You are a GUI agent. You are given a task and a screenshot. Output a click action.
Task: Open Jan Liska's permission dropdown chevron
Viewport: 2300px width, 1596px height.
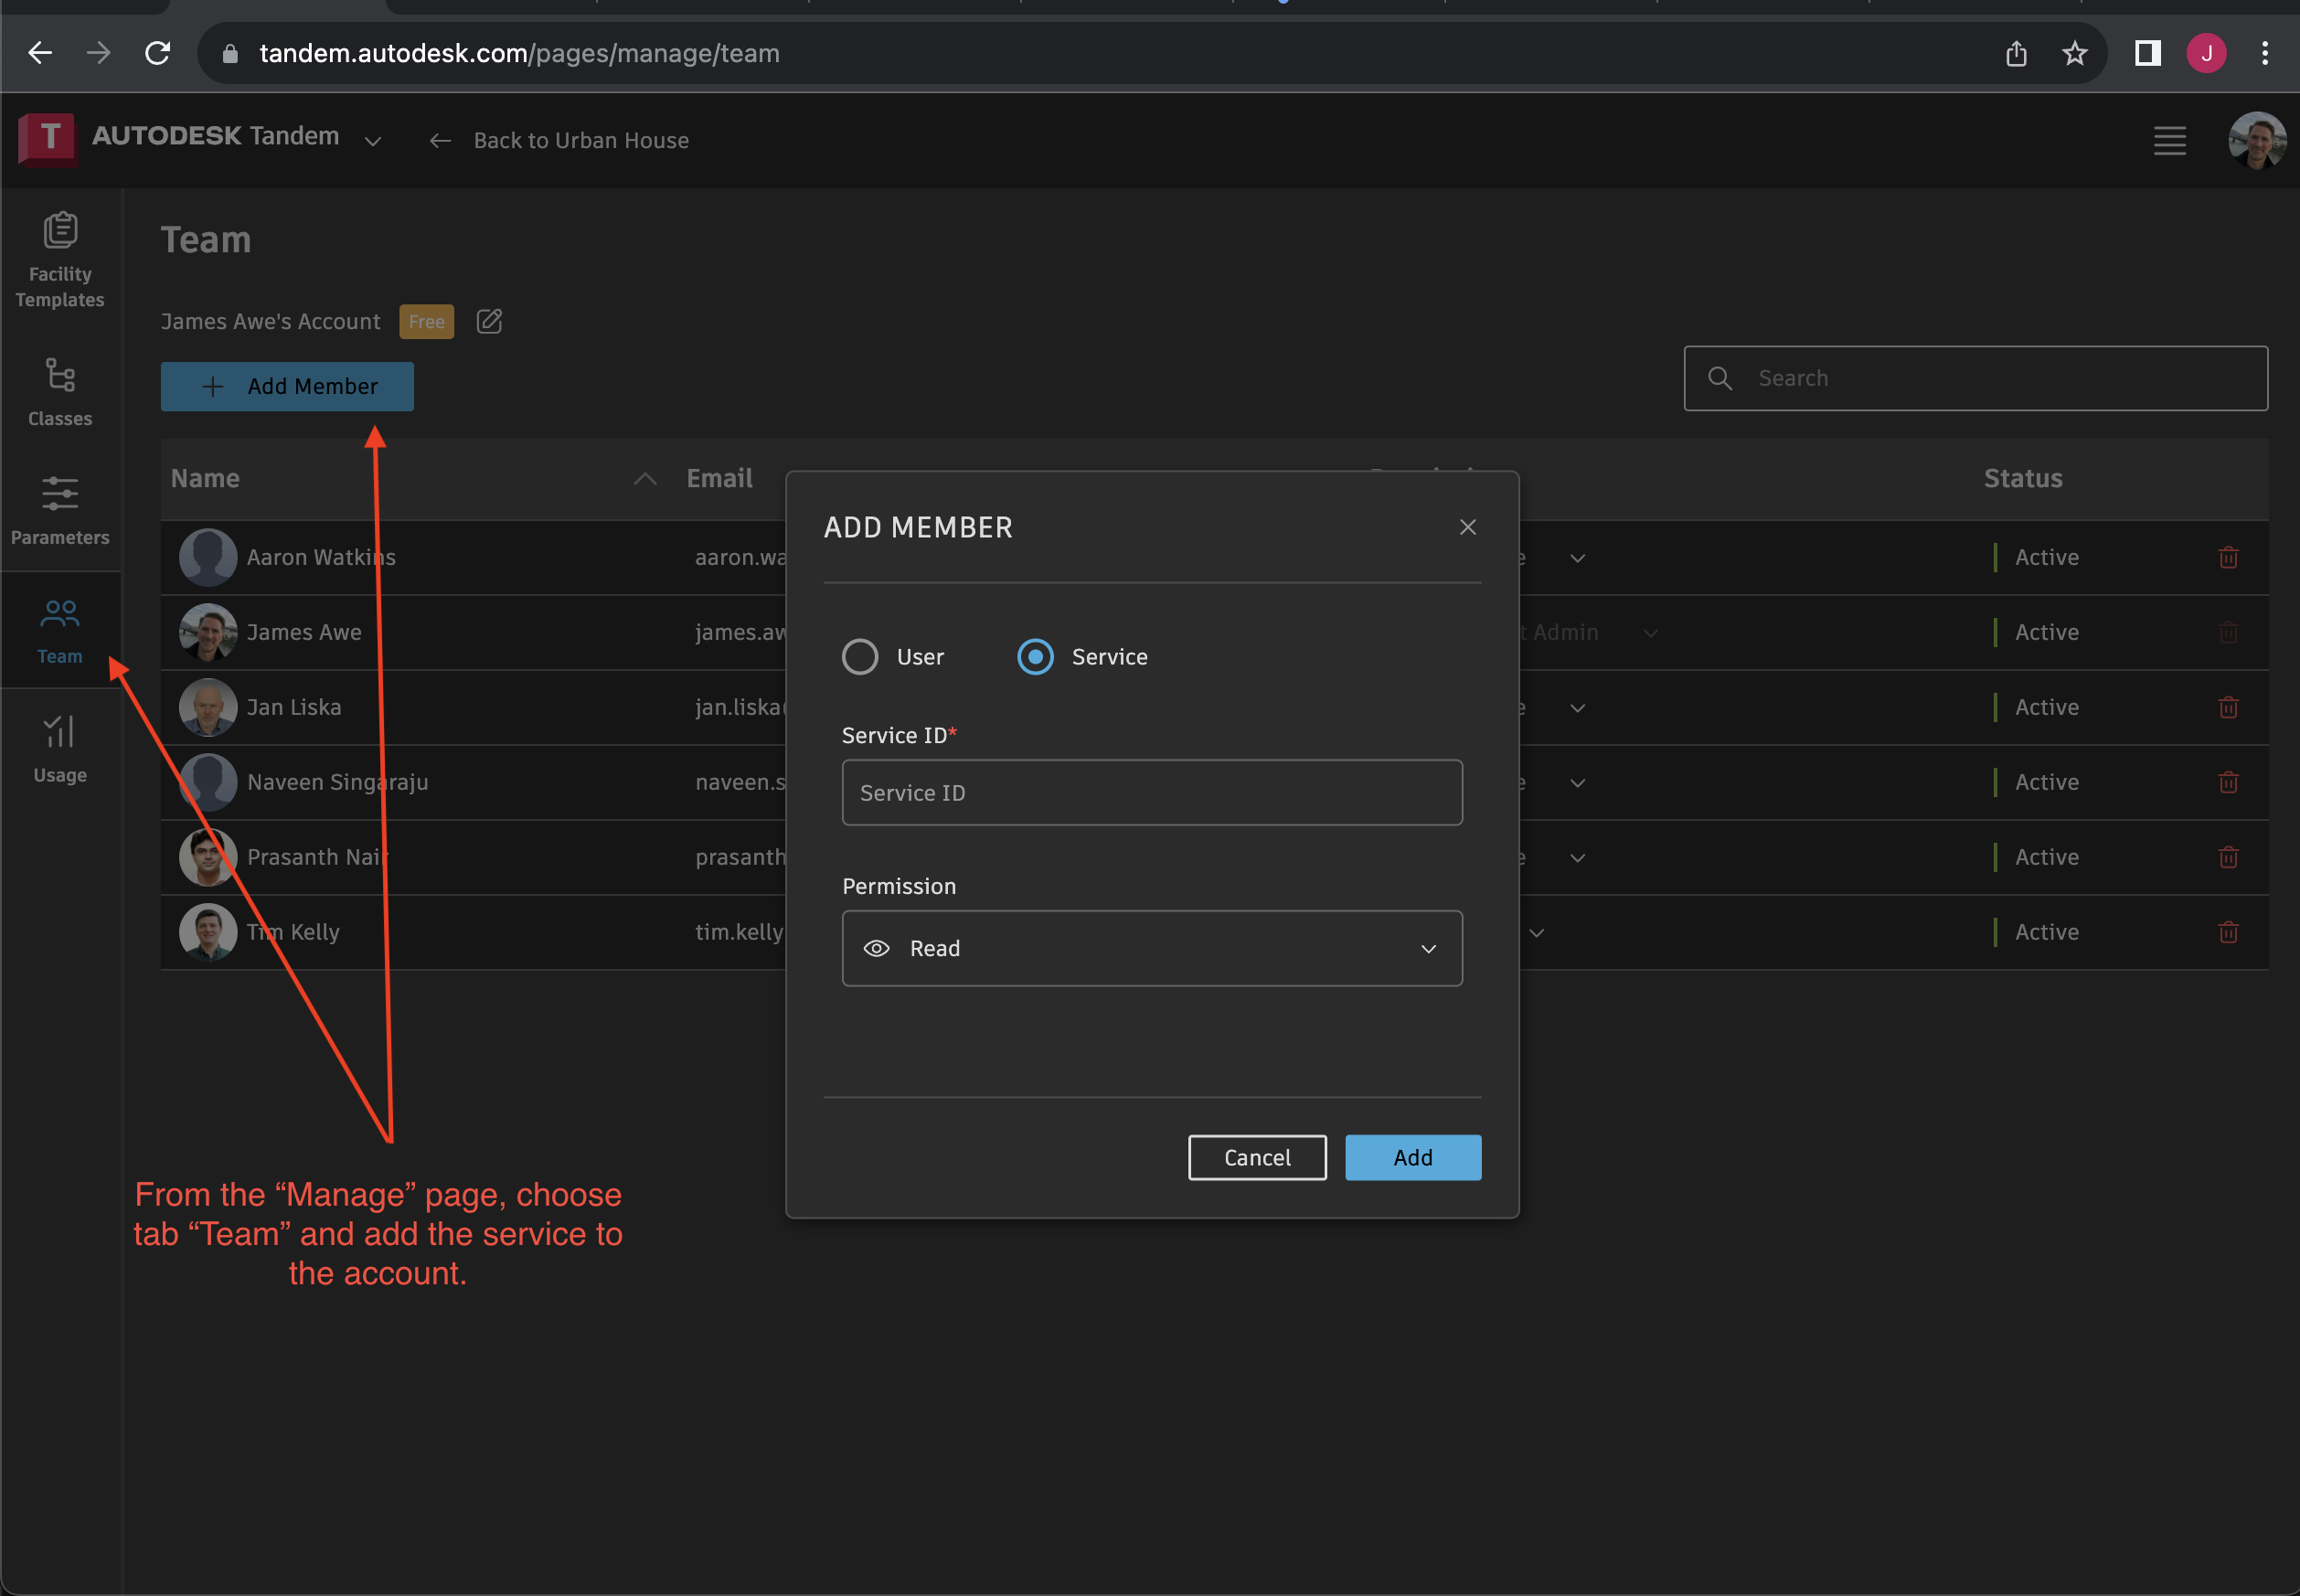tap(1577, 708)
